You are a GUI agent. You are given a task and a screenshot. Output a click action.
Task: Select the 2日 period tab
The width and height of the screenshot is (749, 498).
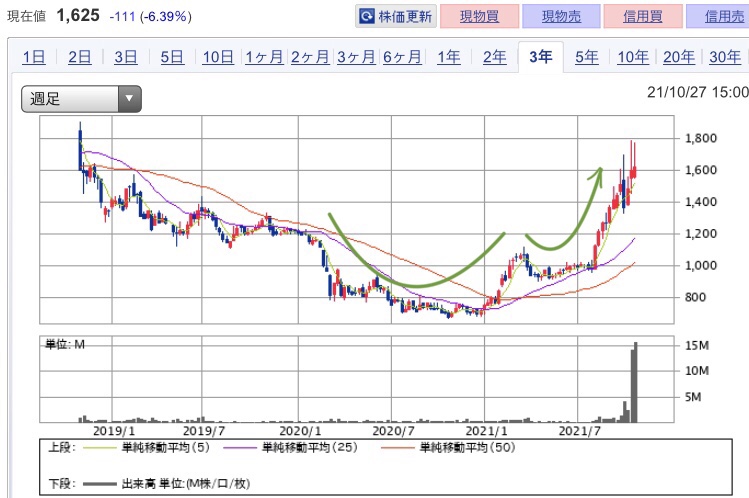[x=79, y=57]
